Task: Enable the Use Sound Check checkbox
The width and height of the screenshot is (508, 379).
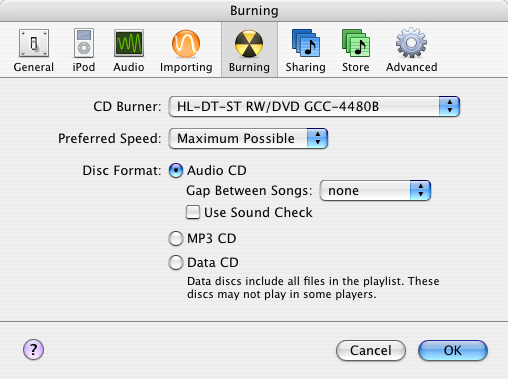Action: 193,212
